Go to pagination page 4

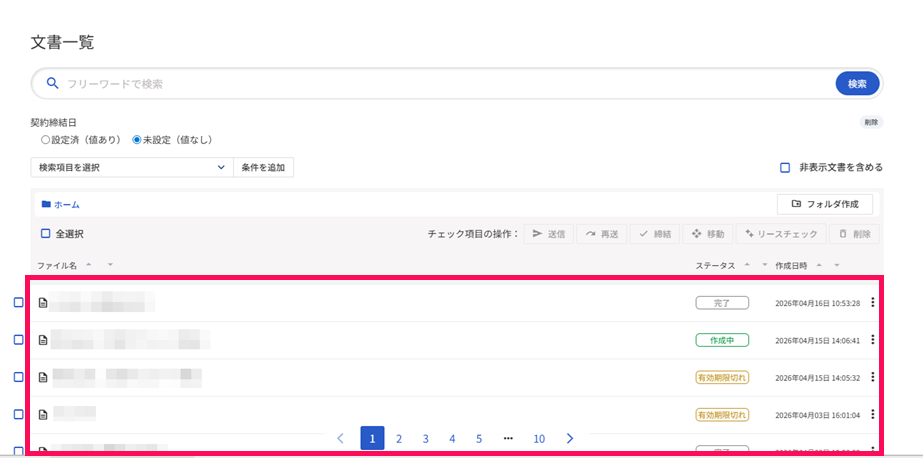click(452, 439)
